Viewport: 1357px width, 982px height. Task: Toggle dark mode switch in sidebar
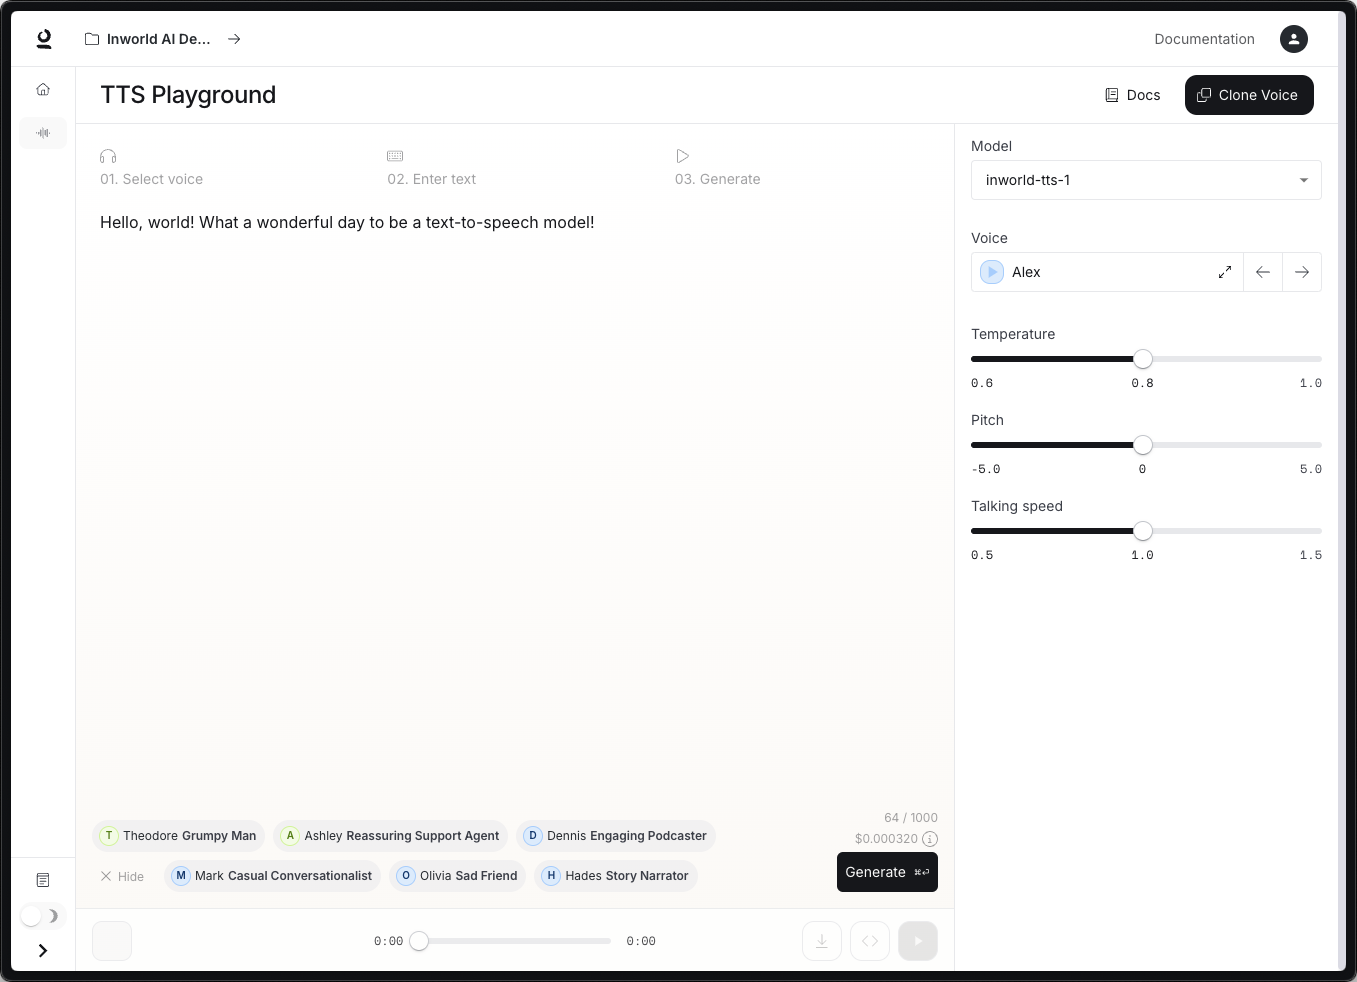tap(41, 916)
